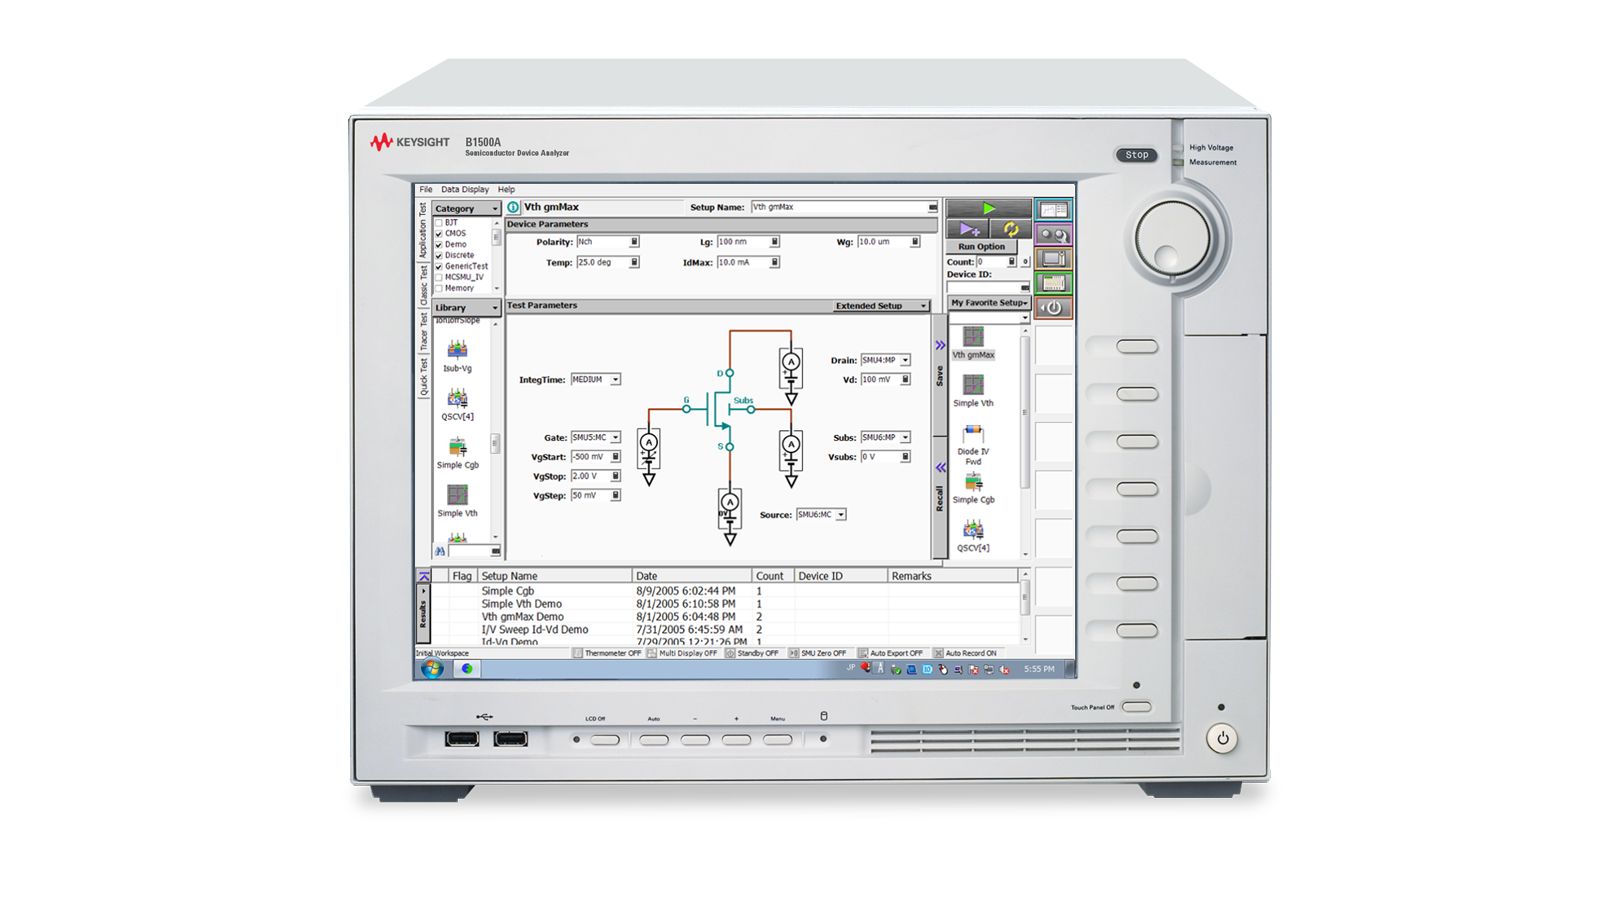The image size is (1600, 900).
Task: Select Isub-Vg in the Library
Action: 457,355
